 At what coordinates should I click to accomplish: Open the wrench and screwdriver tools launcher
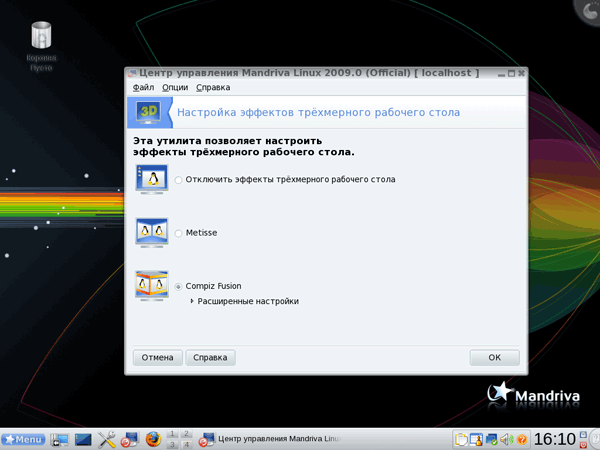coord(106,439)
